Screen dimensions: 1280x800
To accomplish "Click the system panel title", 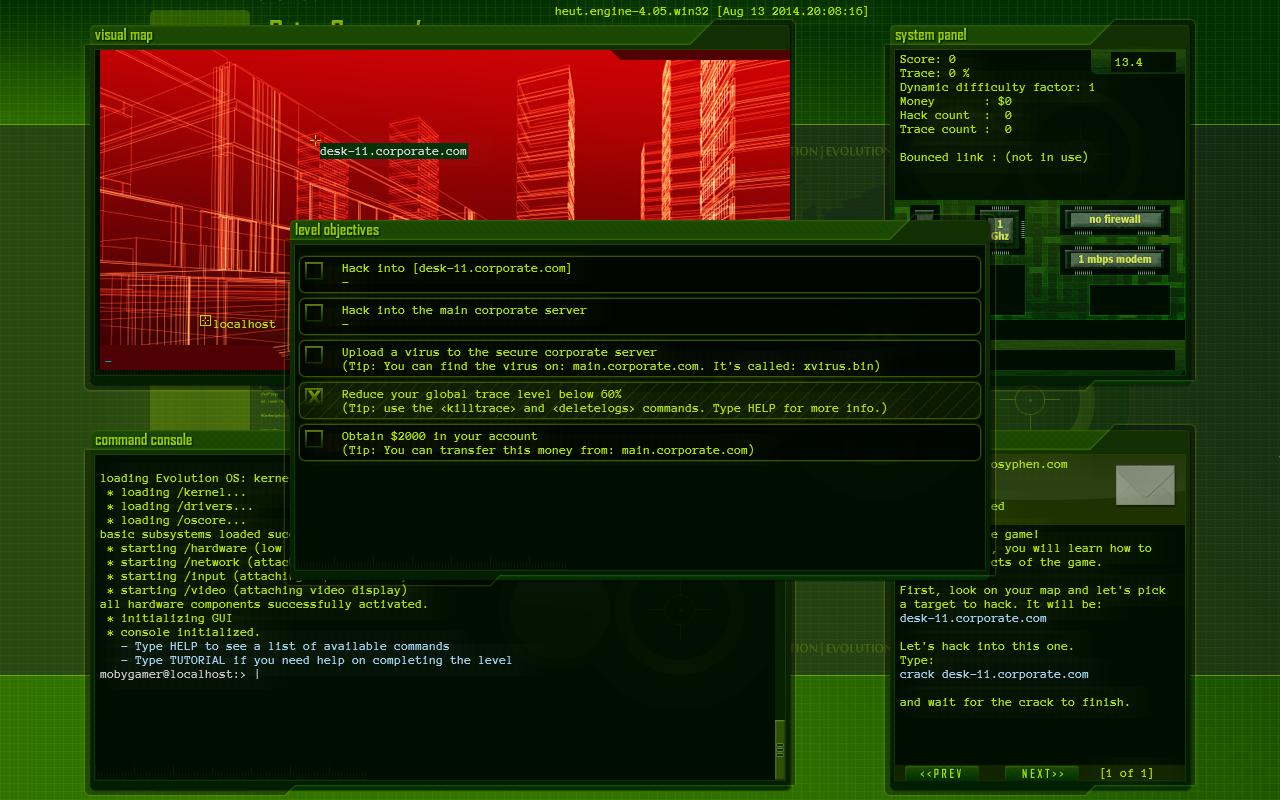I will coord(931,35).
